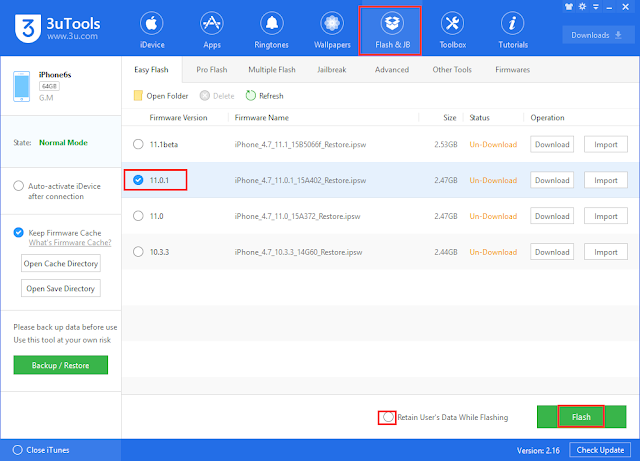This screenshot has height=461, width=640.
Task: Click the Firmware Version column header
Action: point(178,118)
